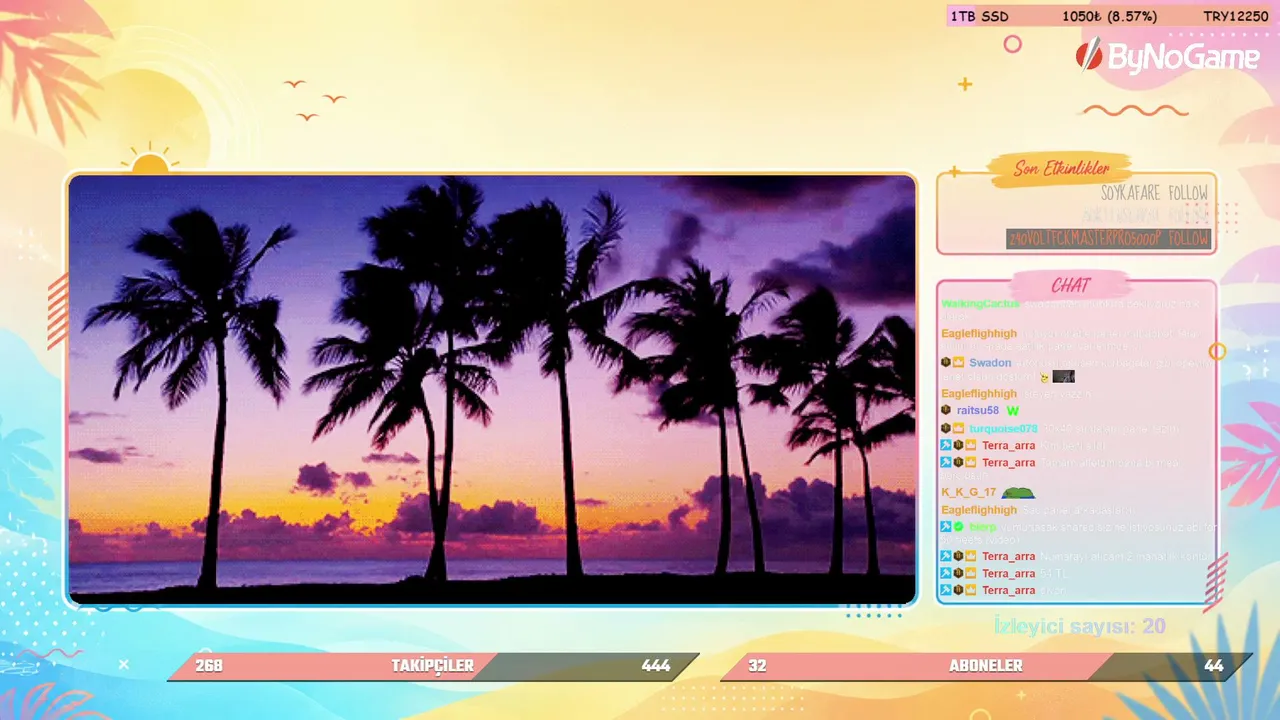The height and width of the screenshot is (720, 1280).
Task: Click the palm tree sunset video
Action: click(492, 390)
